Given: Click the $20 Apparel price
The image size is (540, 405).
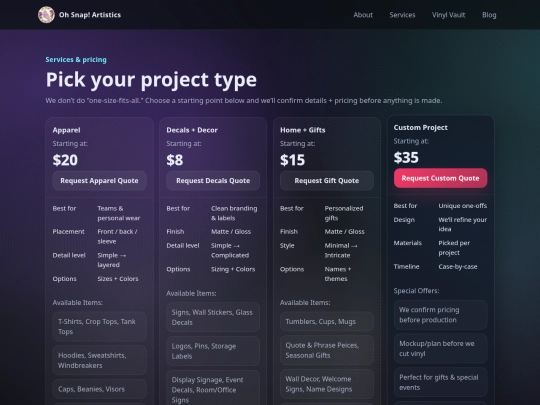Looking at the screenshot, I should point(65,160).
